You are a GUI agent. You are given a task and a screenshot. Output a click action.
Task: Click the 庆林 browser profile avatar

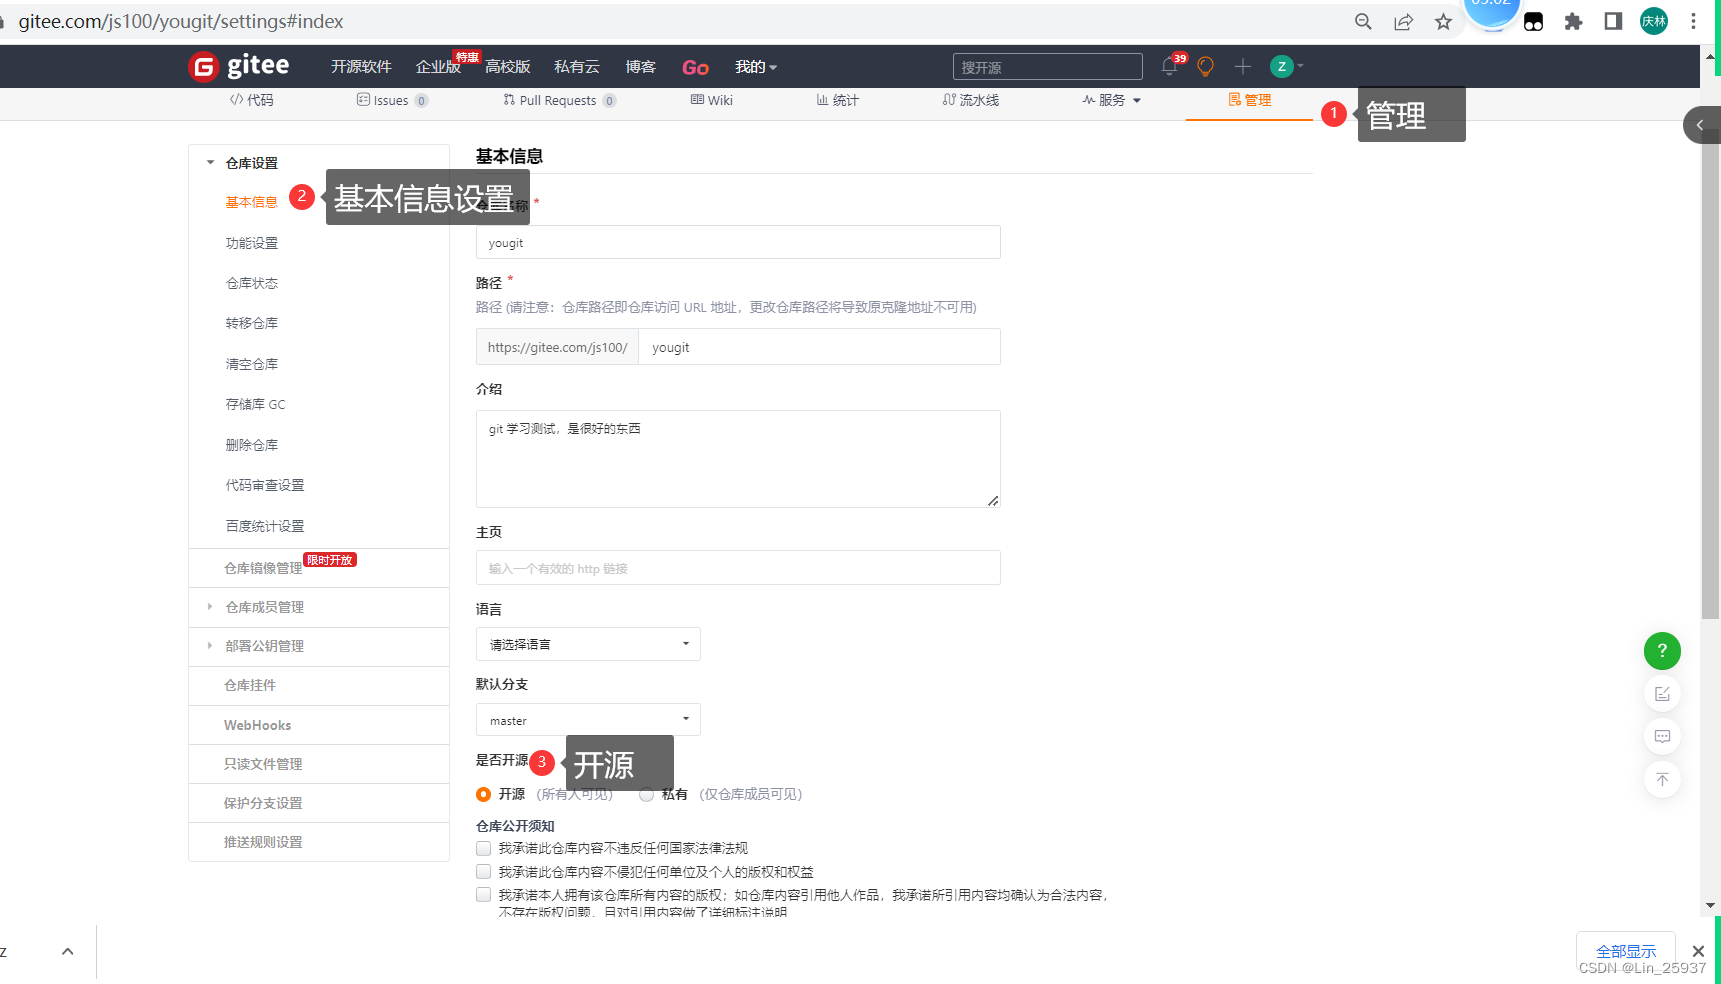(x=1654, y=22)
